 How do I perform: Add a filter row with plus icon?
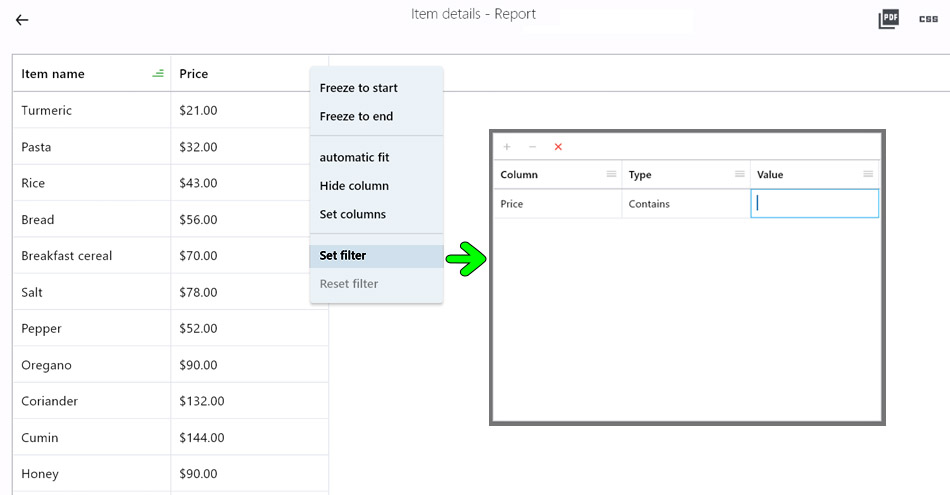point(507,147)
